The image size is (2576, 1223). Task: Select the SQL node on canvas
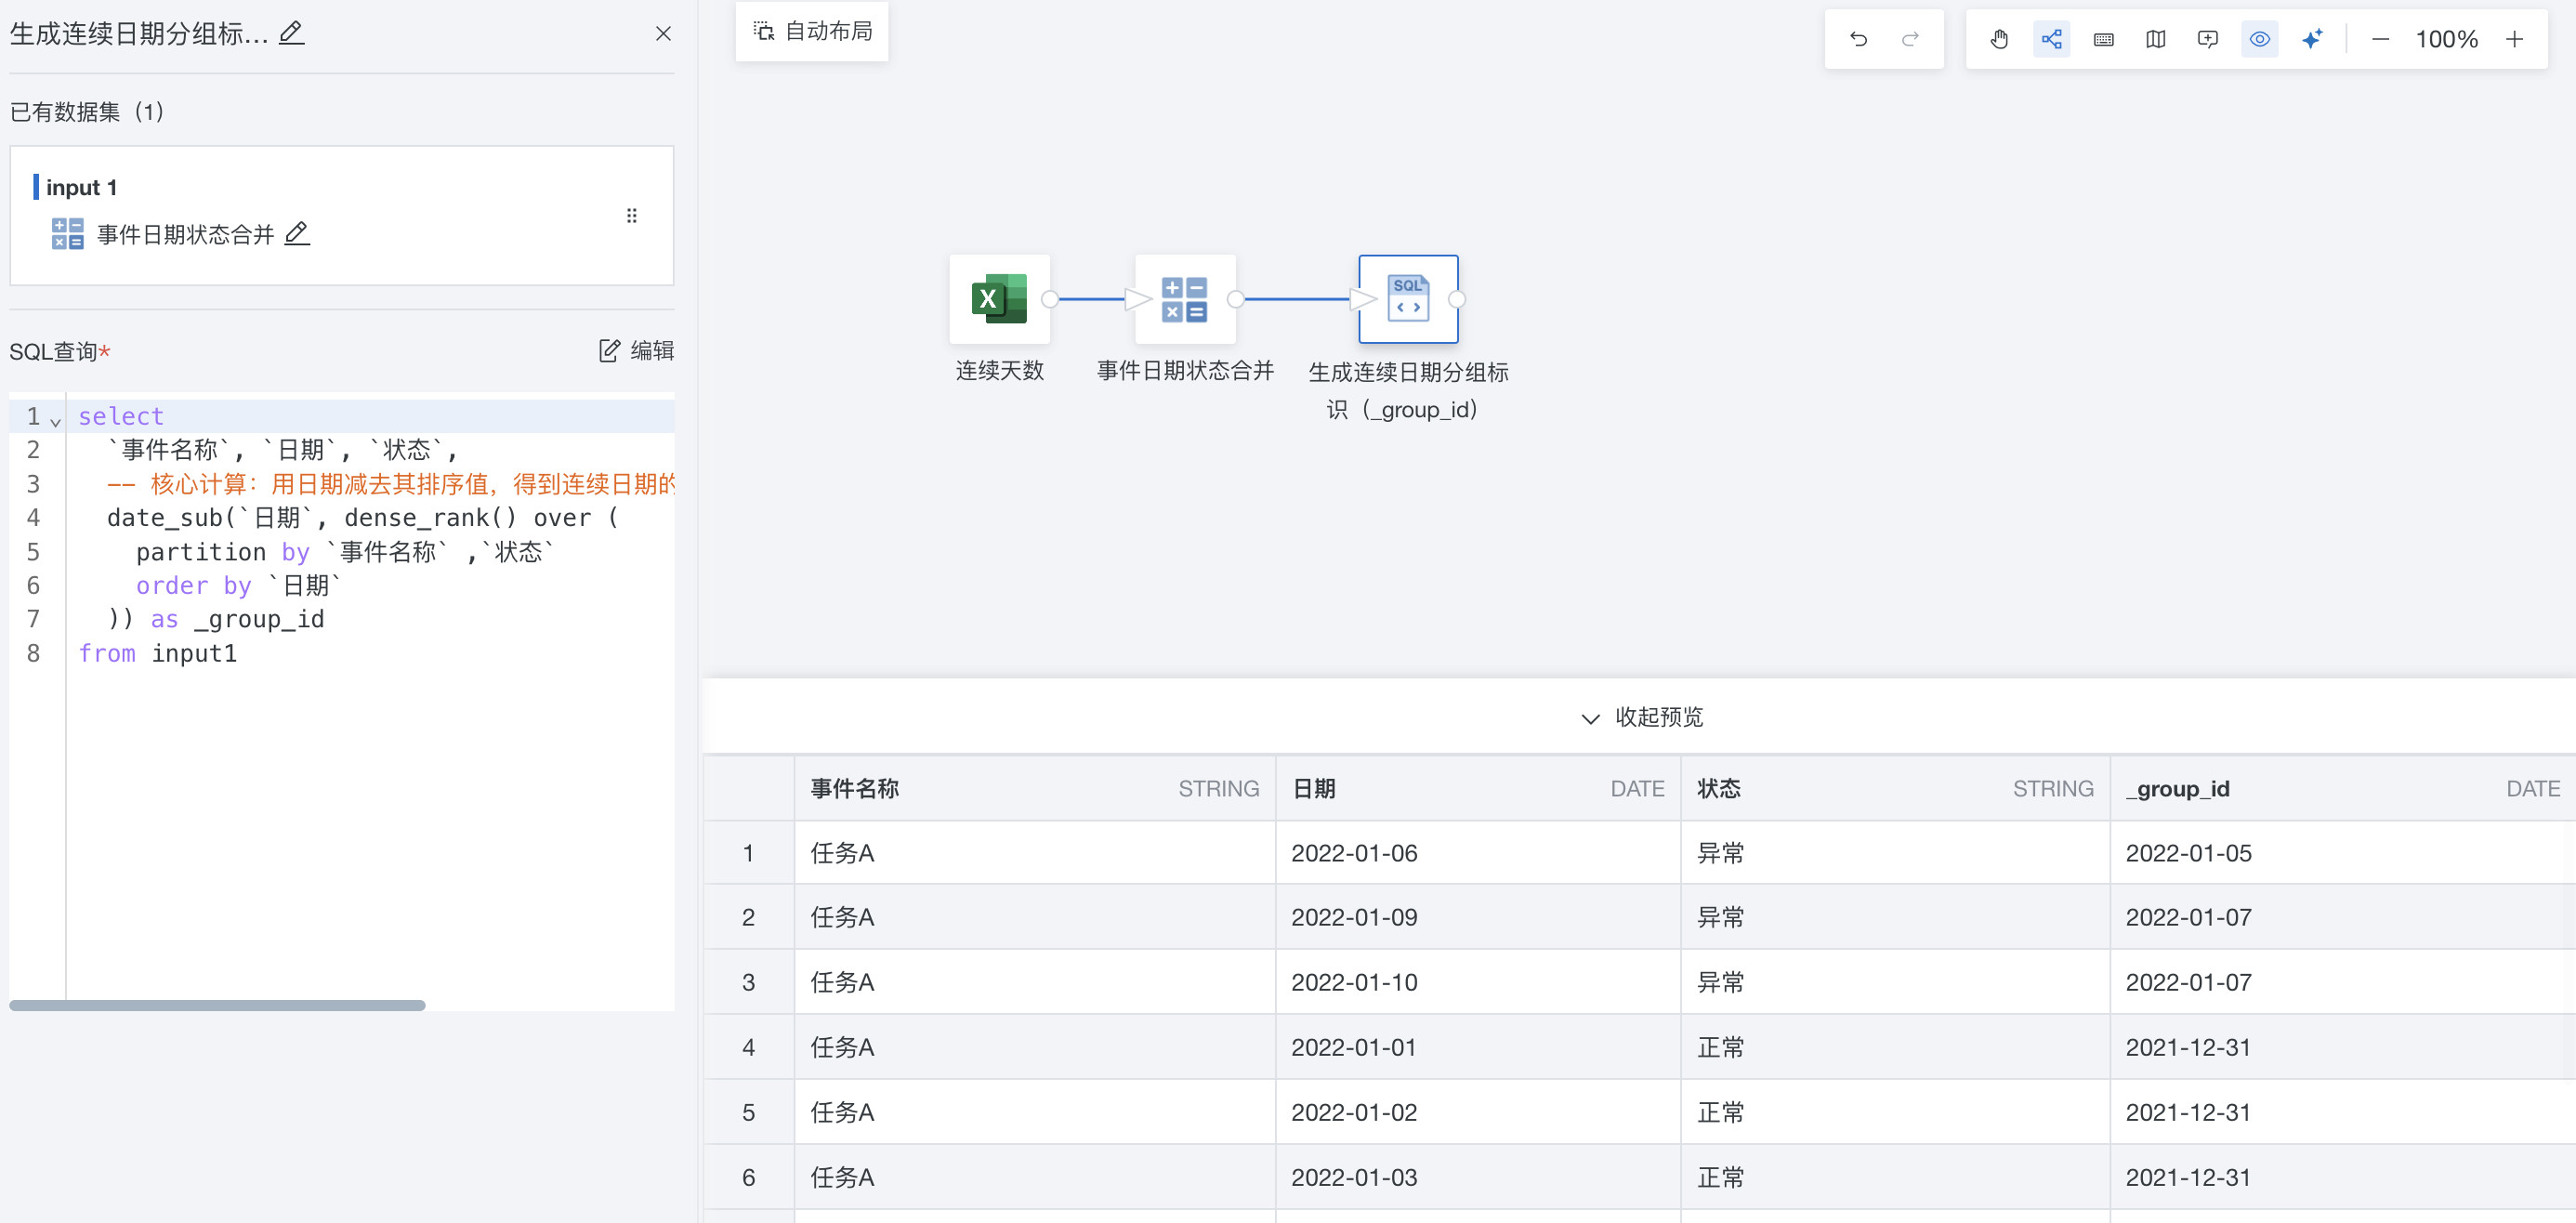(1408, 299)
